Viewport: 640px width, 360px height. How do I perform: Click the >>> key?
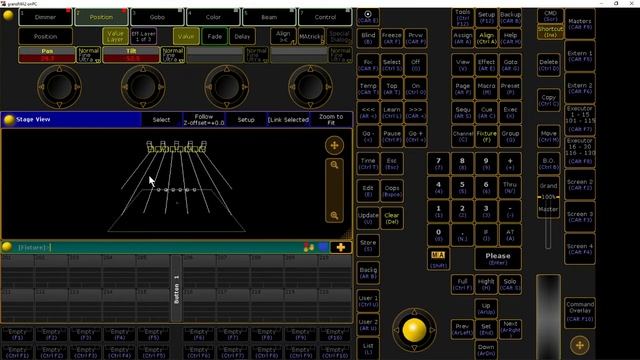(x=416, y=112)
